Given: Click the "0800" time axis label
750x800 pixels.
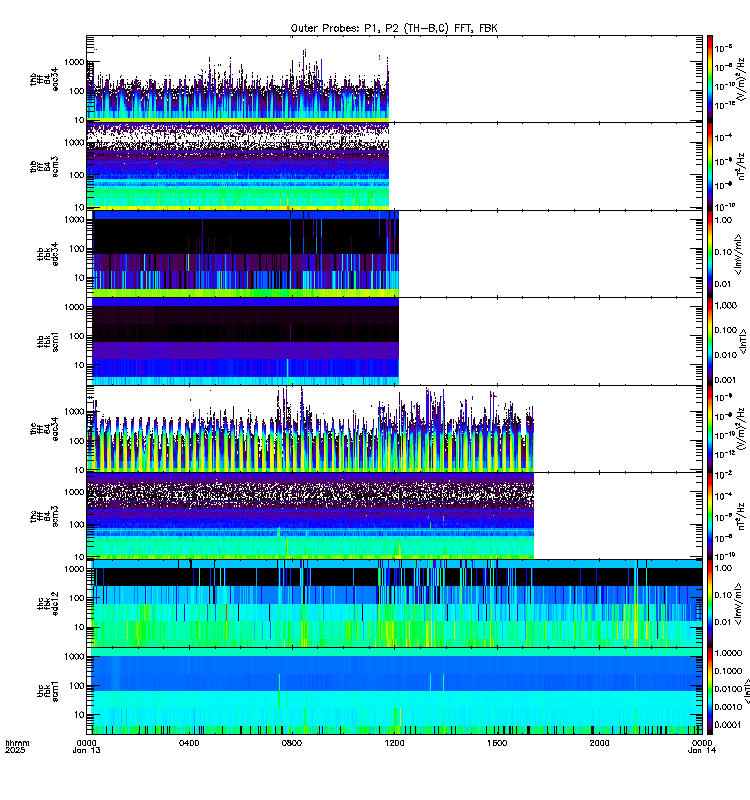Looking at the screenshot, I should coord(292,743).
